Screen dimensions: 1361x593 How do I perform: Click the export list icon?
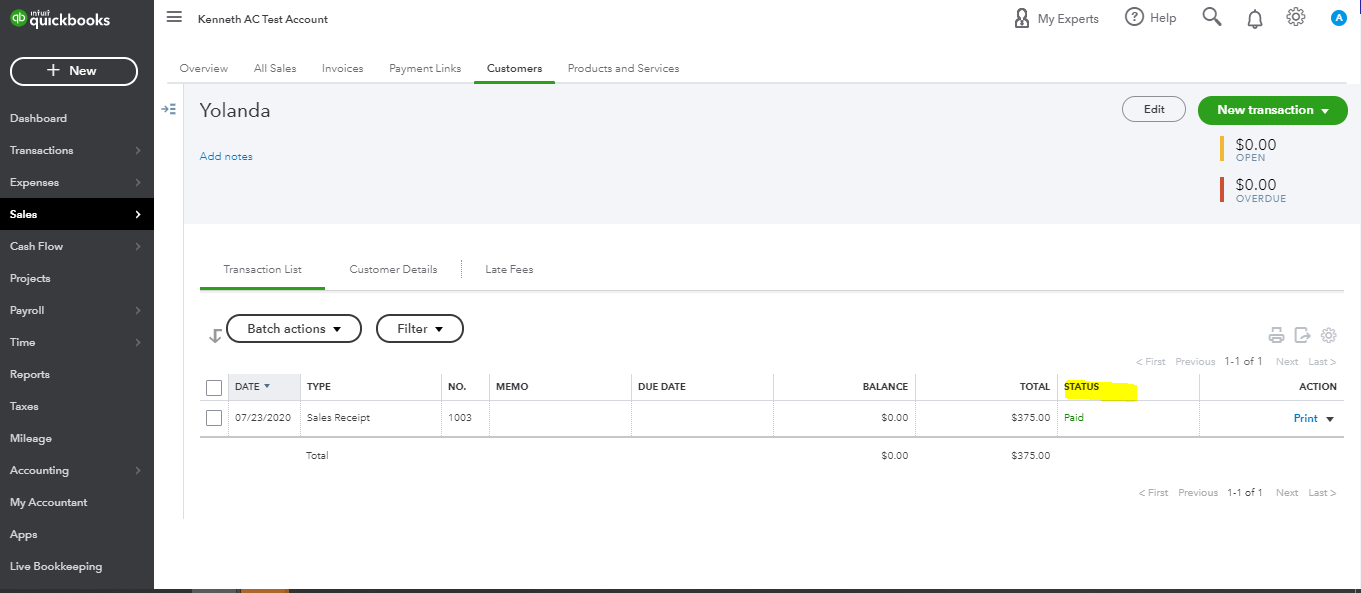[1302, 336]
